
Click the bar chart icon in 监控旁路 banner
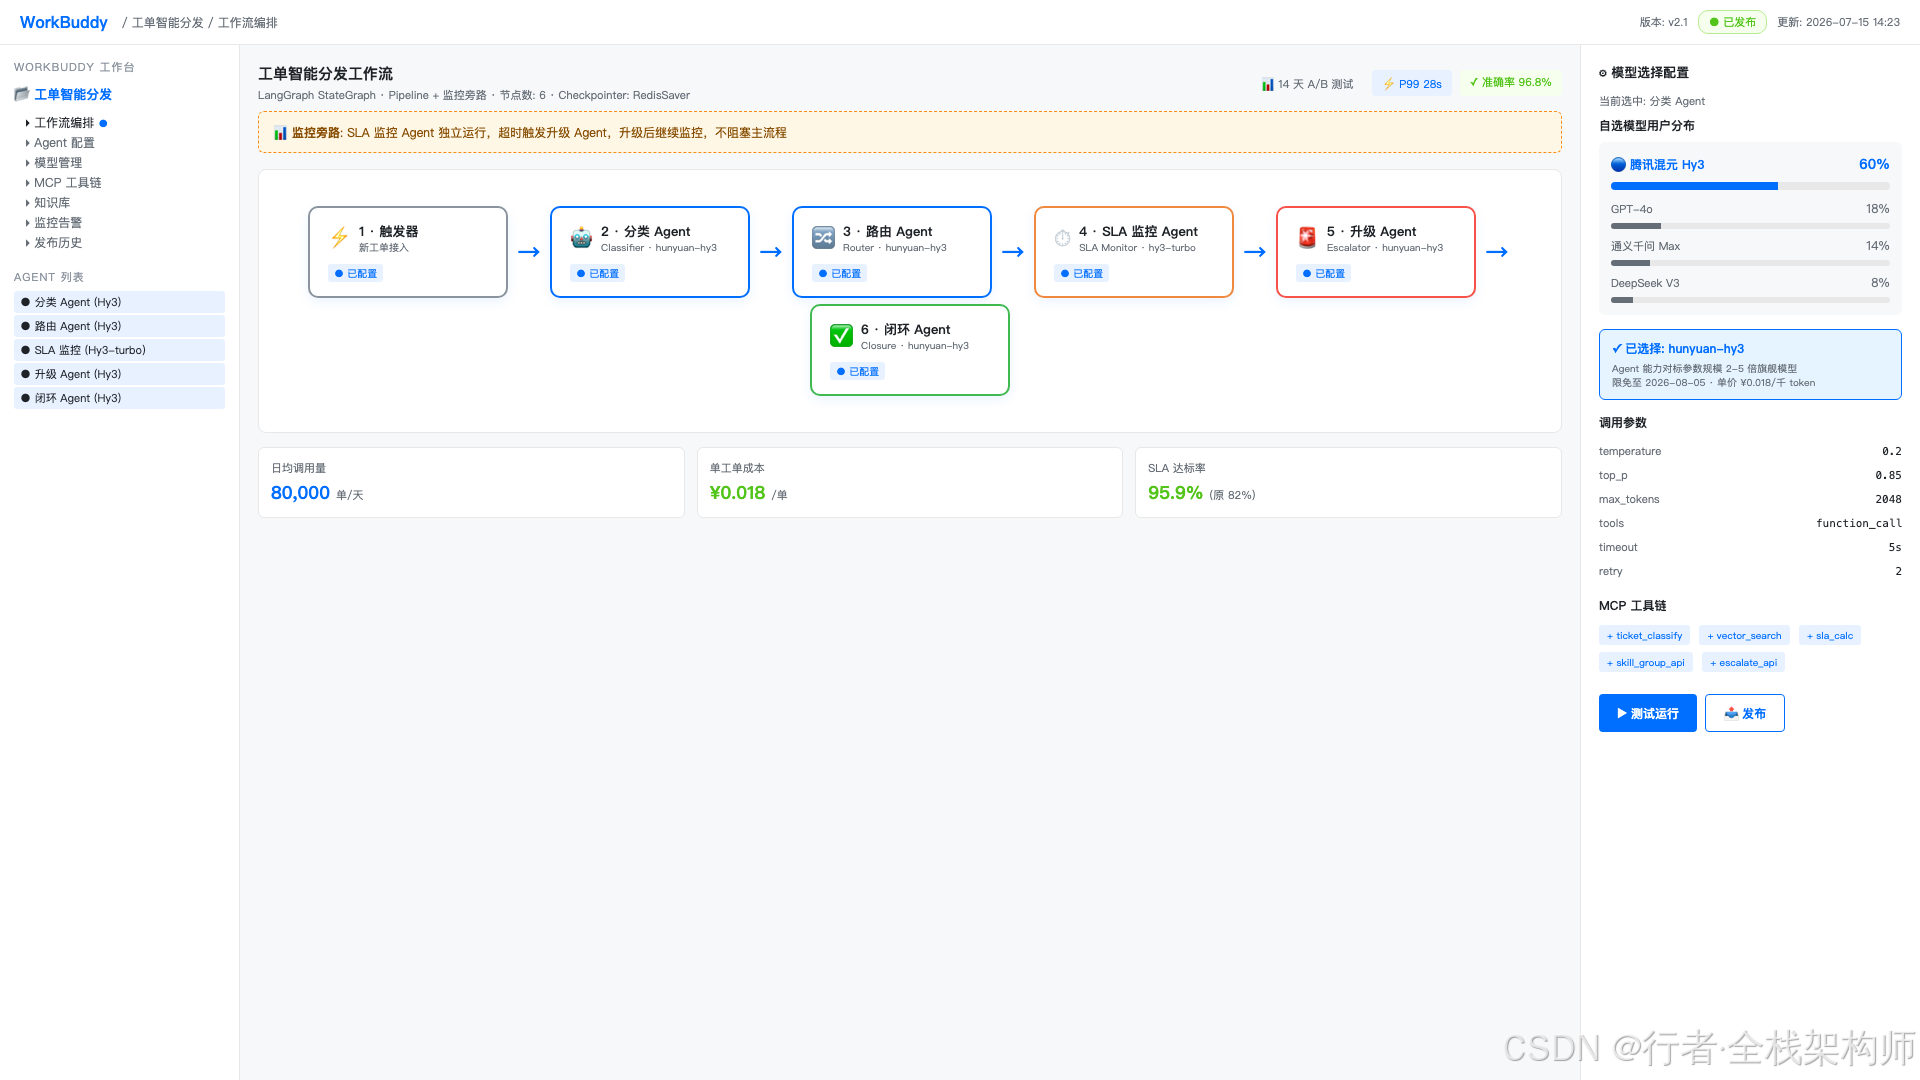pos(280,133)
